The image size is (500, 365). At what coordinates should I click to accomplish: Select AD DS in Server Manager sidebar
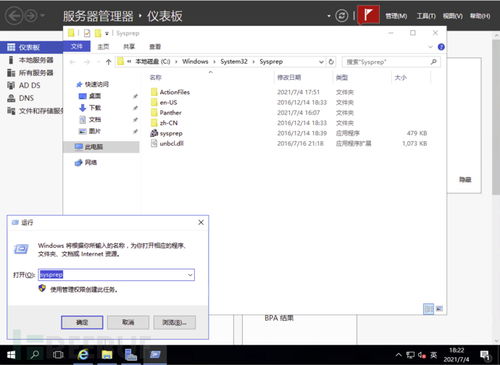click(x=32, y=85)
